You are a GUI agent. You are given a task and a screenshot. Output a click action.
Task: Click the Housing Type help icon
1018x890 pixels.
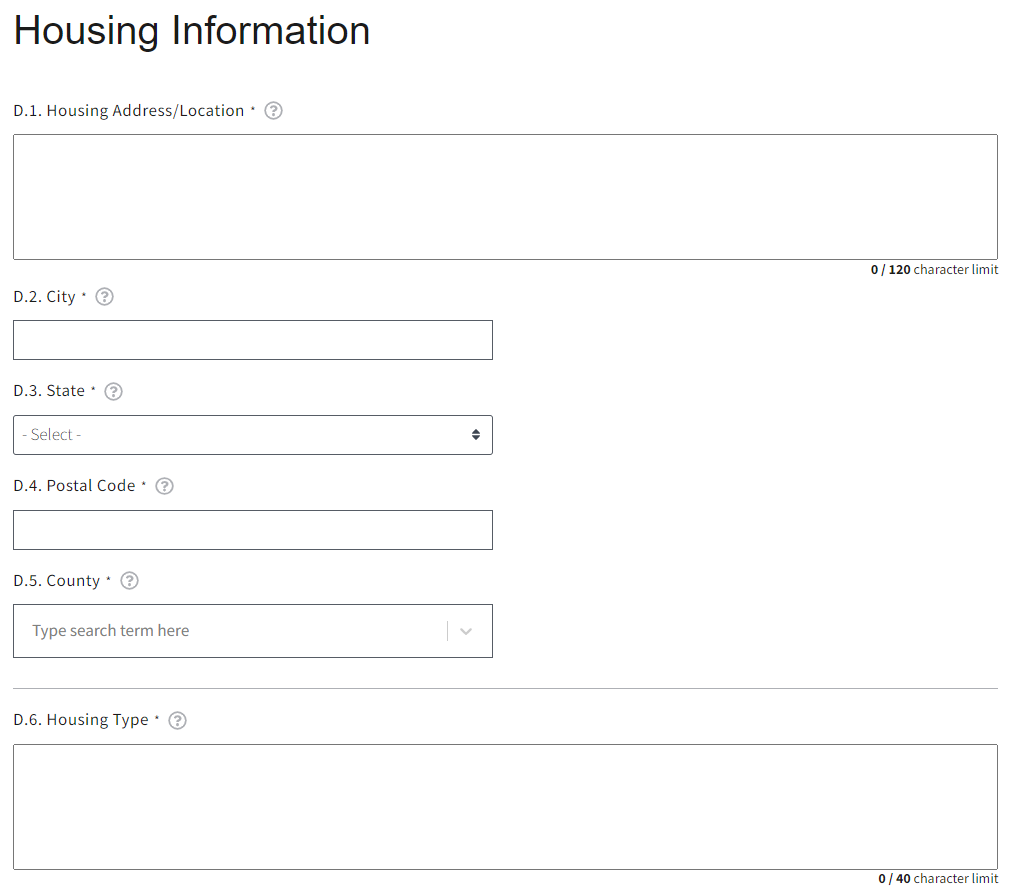coord(178,720)
